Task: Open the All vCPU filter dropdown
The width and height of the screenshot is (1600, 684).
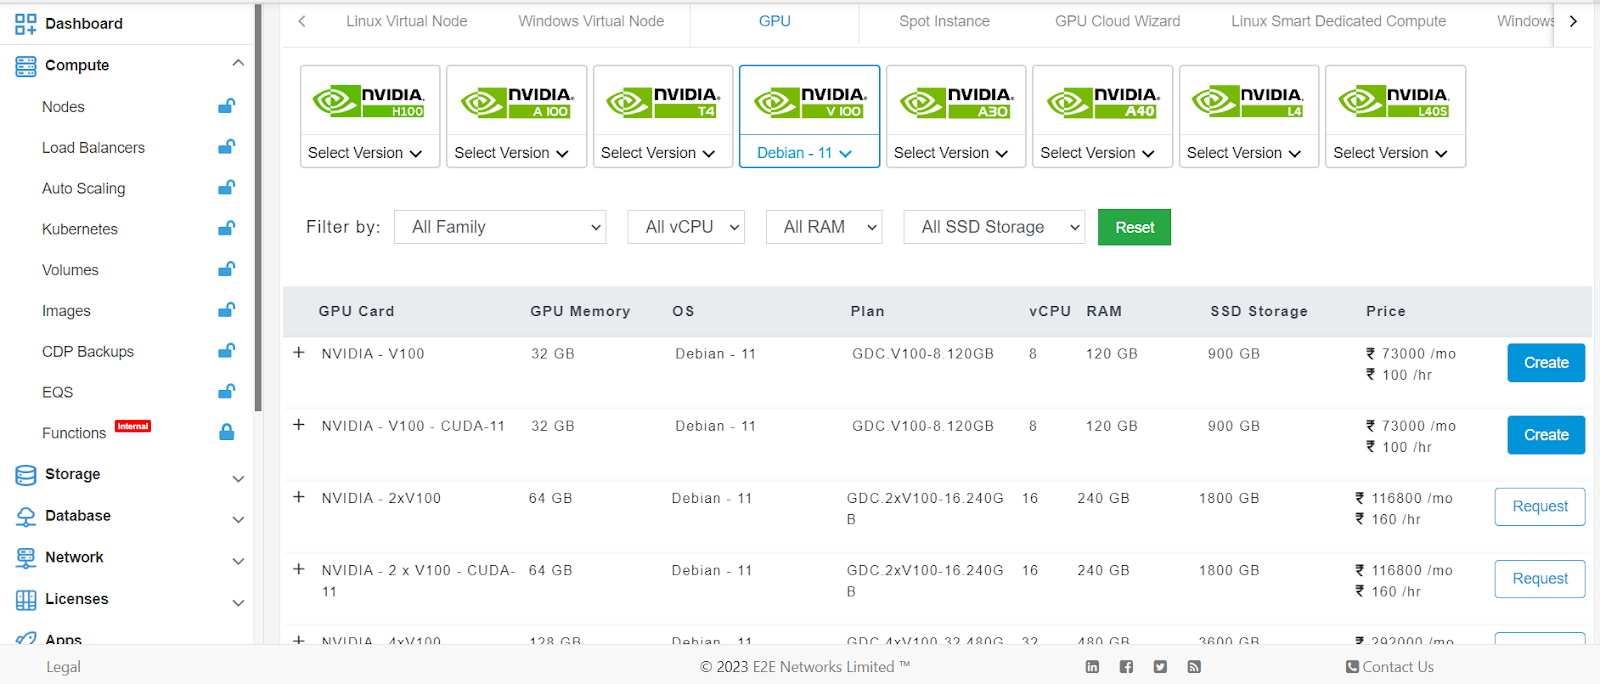Action: [687, 227]
